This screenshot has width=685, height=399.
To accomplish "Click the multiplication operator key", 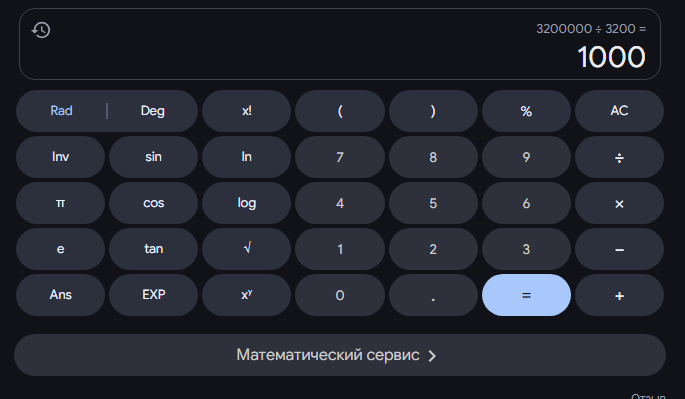I will 619,203.
